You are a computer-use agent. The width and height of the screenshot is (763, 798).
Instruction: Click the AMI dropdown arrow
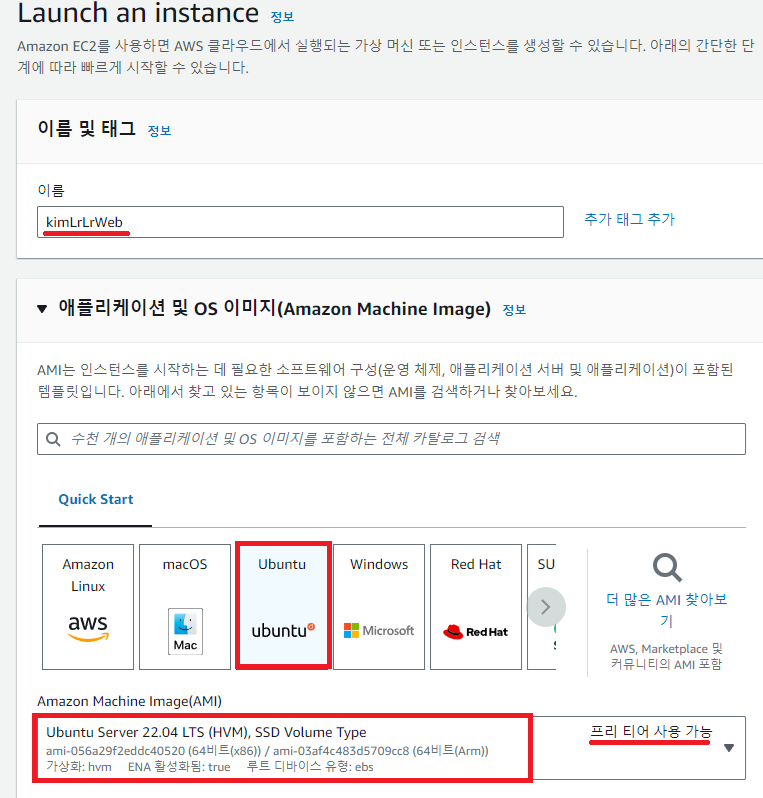tap(729, 748)
